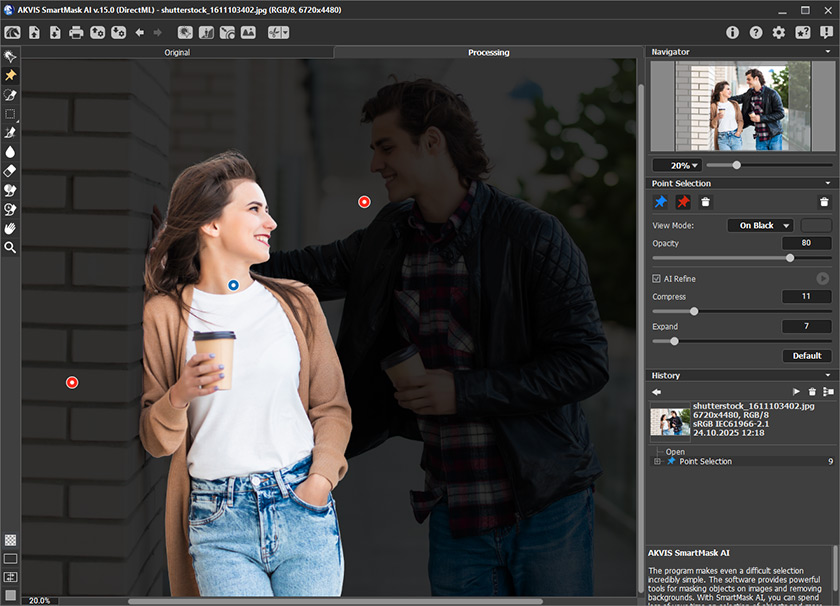Select the blue pin keep-point tool
The image size is (840, 606).
click(x=660, y=201)
